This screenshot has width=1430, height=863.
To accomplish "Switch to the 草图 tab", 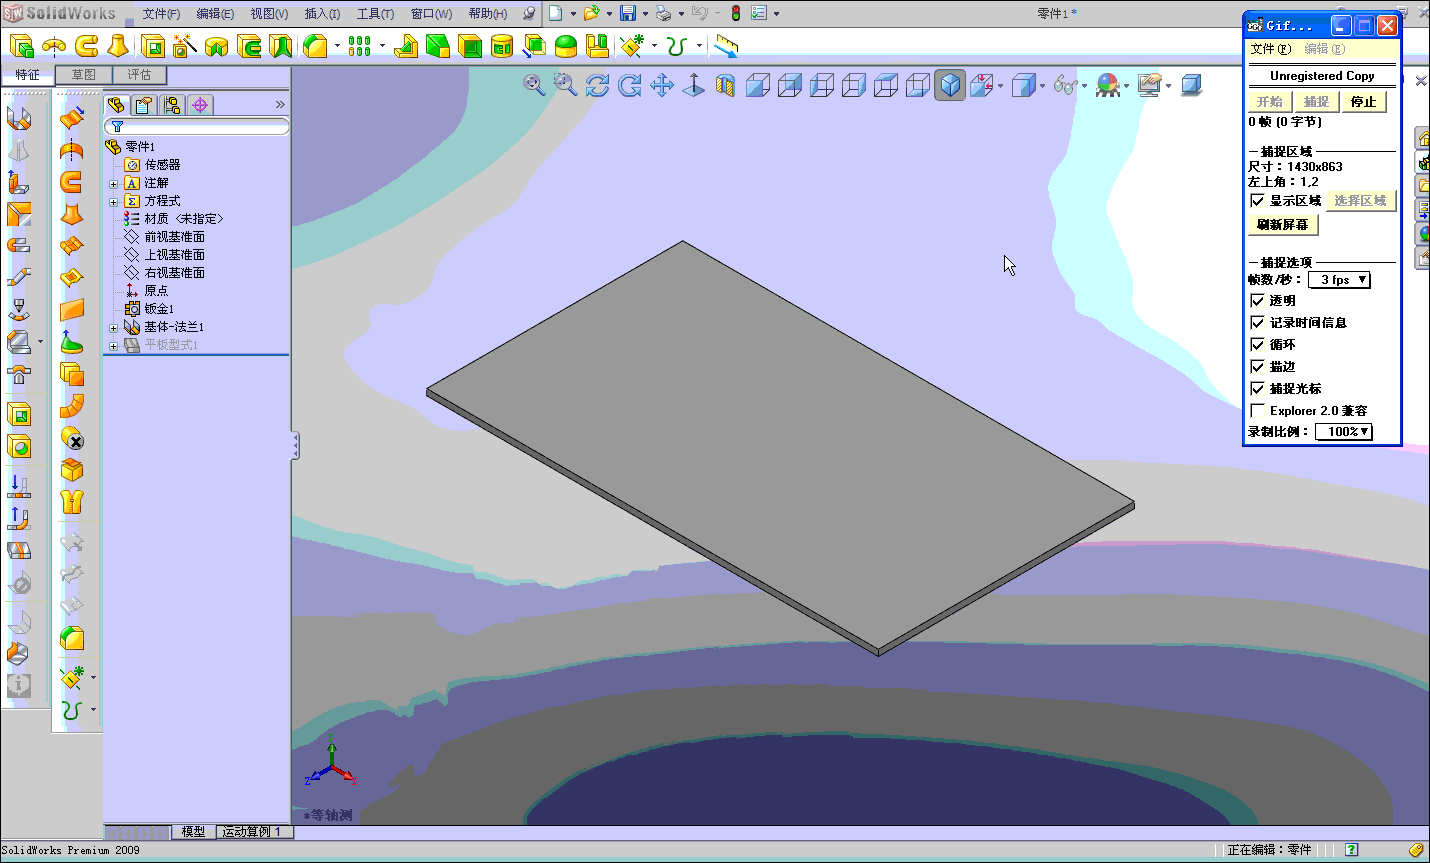I will (x=83, y=75).
